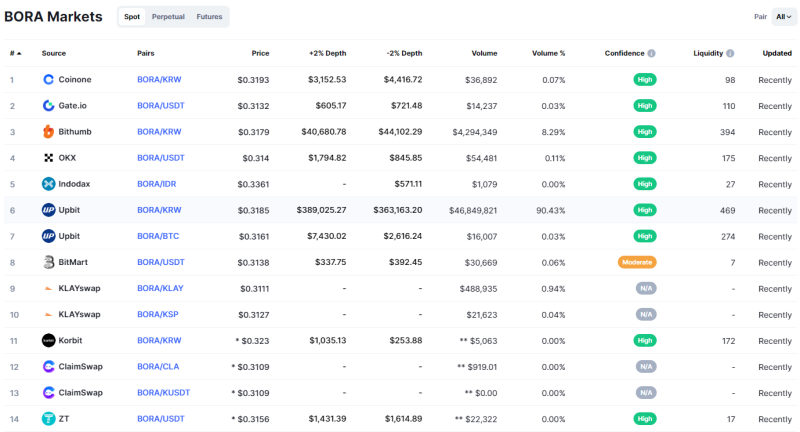The image size is (800, 432).
Task: Click the OKX exchange logo icon
Action: [x=48, y=158]
